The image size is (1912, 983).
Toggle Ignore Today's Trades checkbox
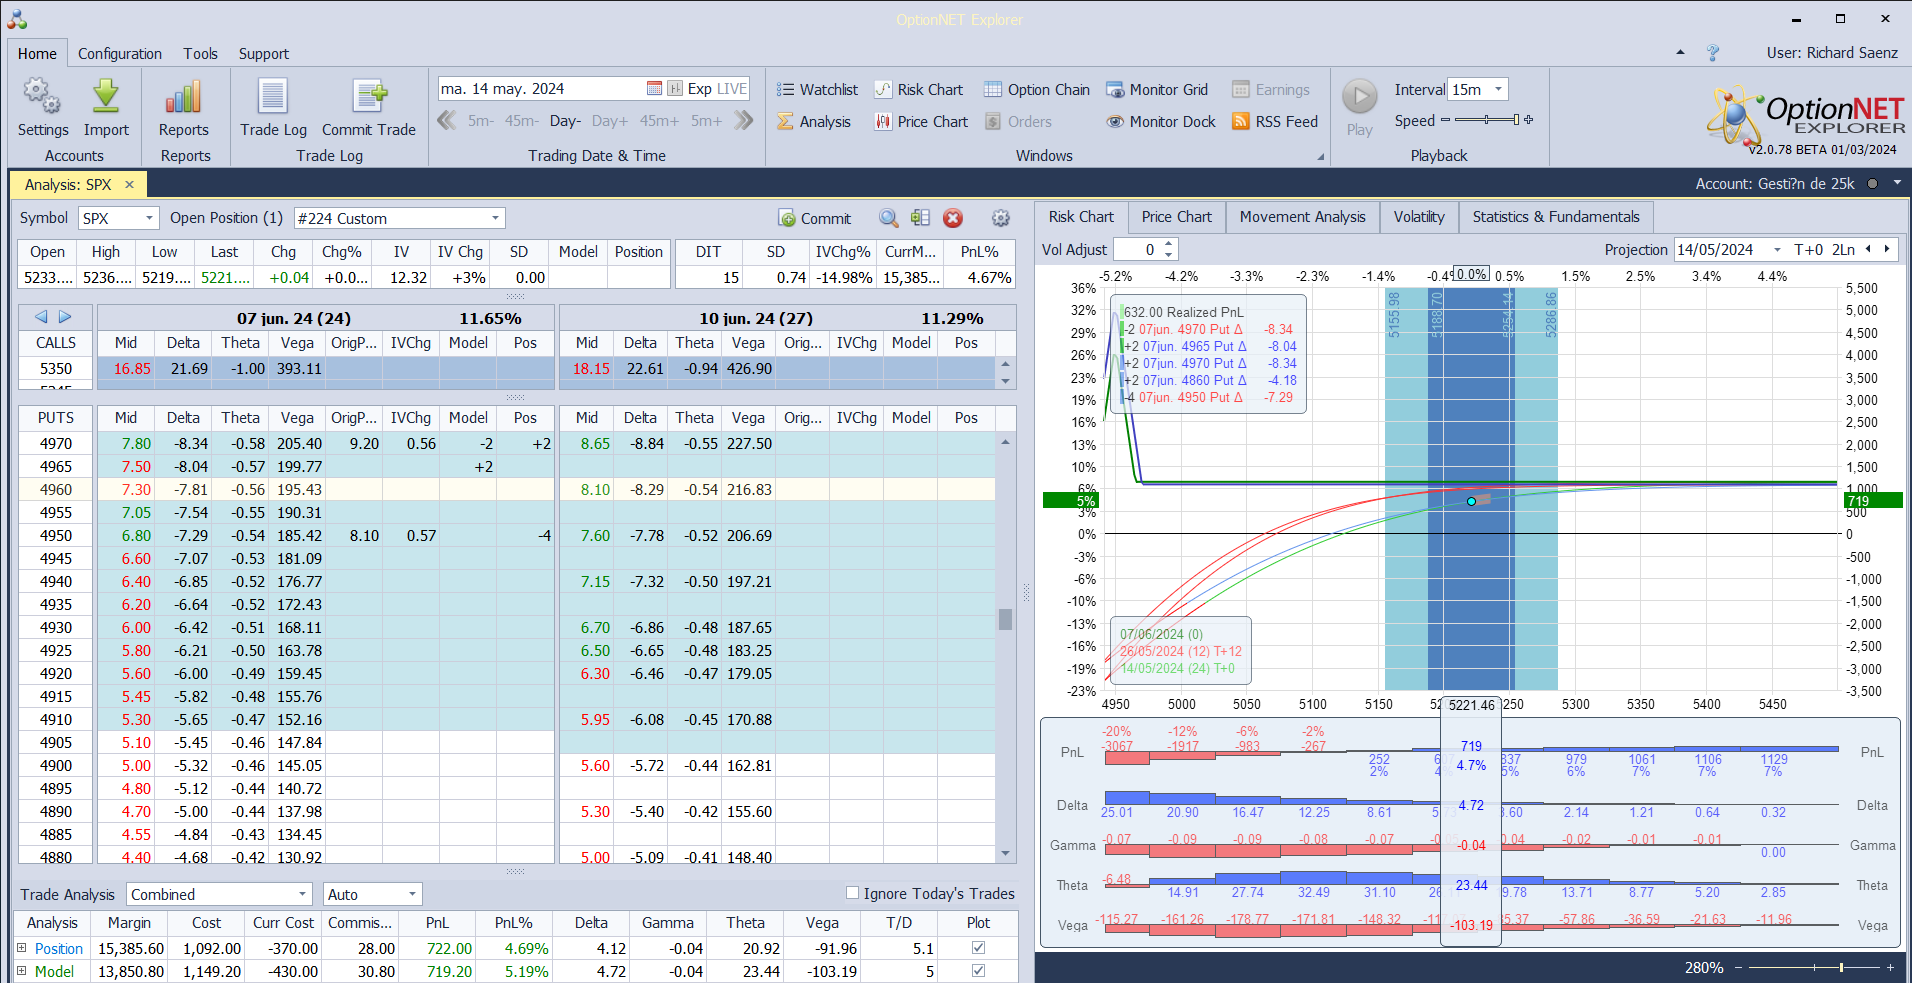pos(852,893)
